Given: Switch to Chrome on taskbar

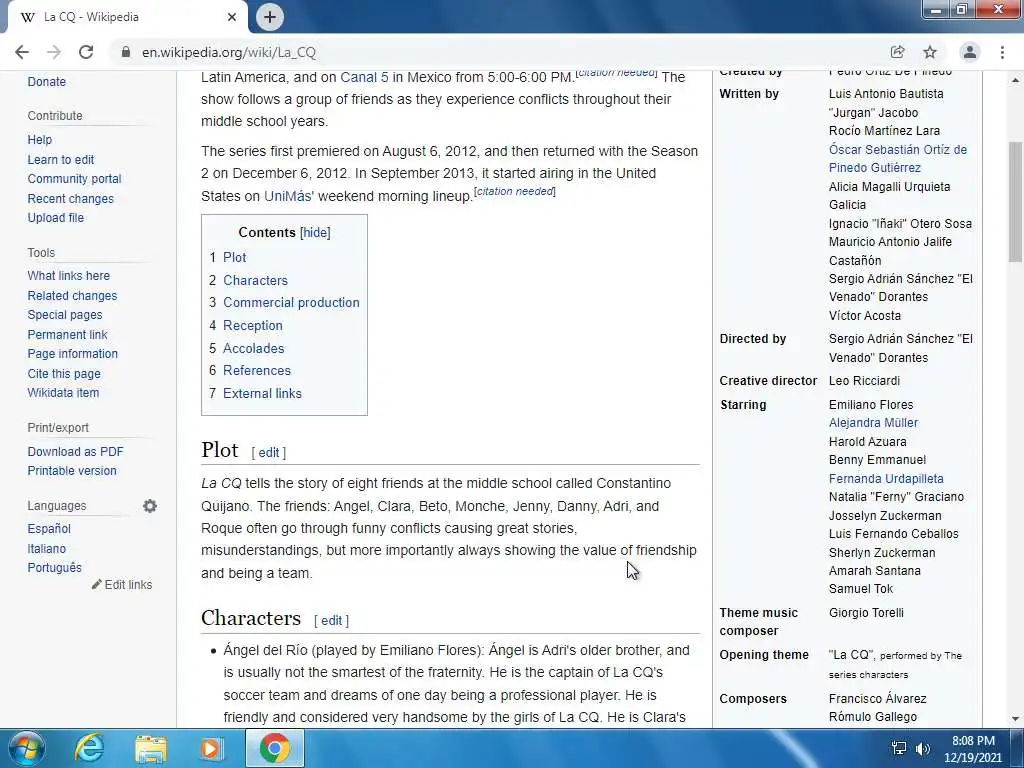Looking at the screenshot, I should click(274, 748).
